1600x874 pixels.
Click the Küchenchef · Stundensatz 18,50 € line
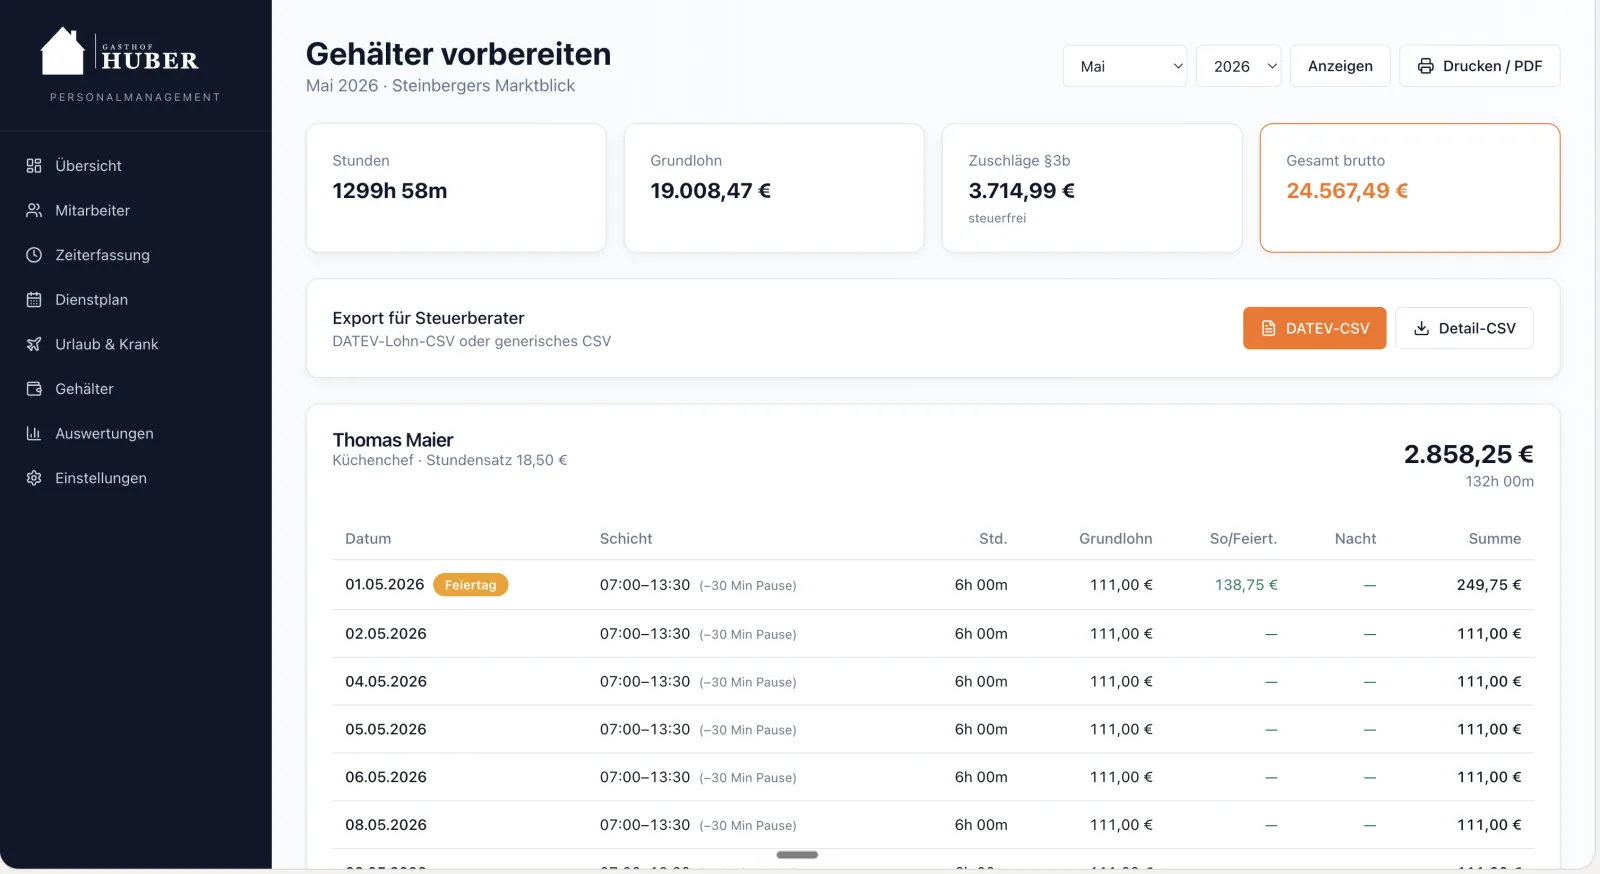[450, 460]
